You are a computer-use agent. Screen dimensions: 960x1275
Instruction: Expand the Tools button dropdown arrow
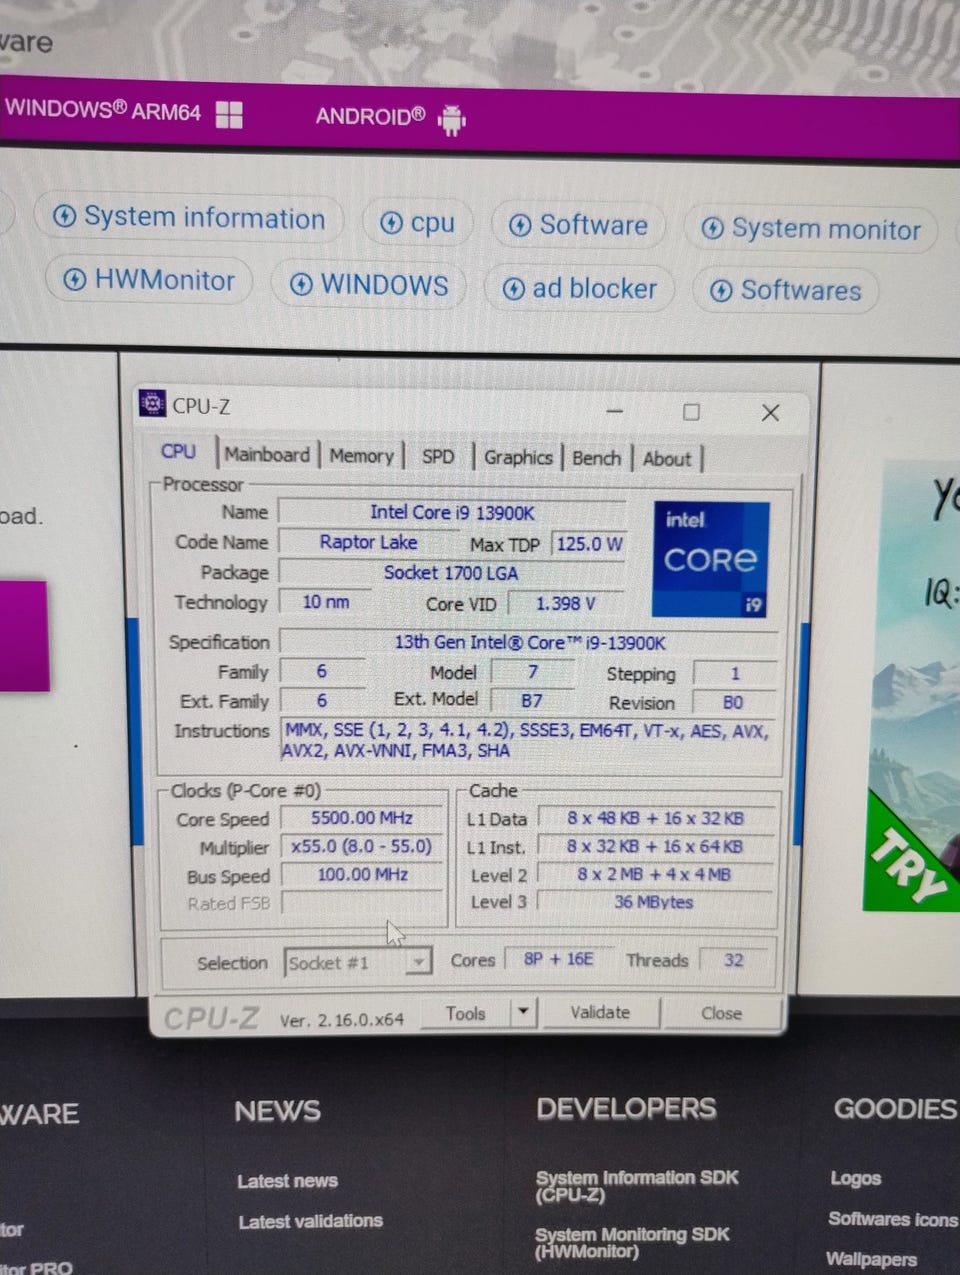(523, 1012)
